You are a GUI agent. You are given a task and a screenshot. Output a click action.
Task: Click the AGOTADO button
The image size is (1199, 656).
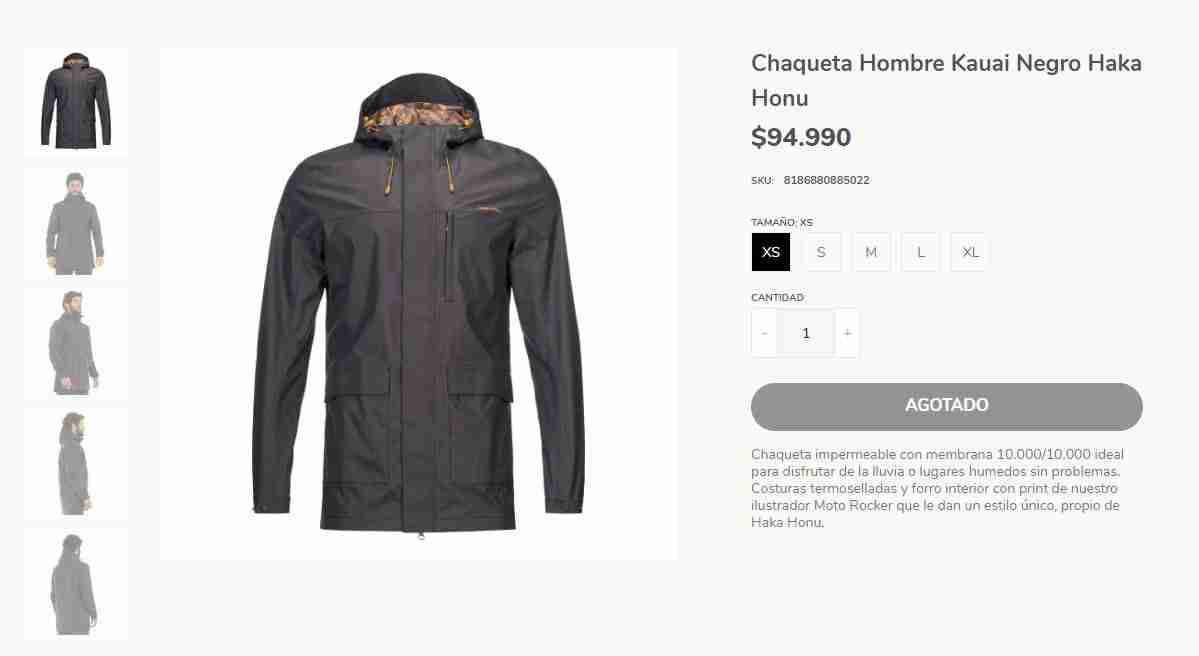(x=947, y=406)
